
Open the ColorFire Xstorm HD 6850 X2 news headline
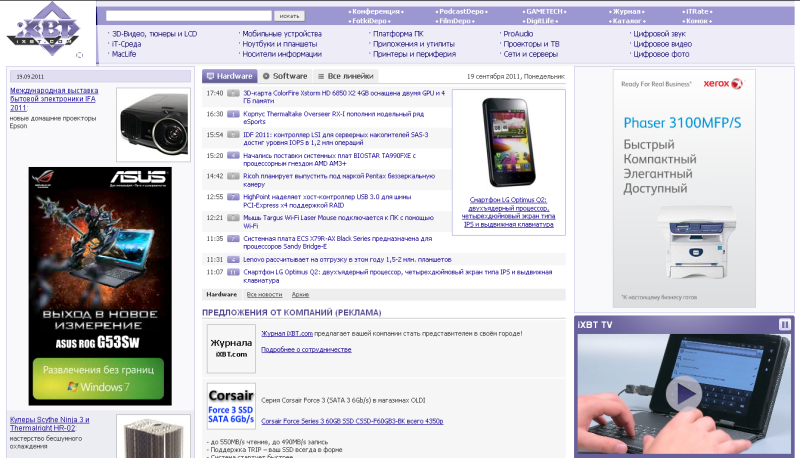(x=344, y=97)
